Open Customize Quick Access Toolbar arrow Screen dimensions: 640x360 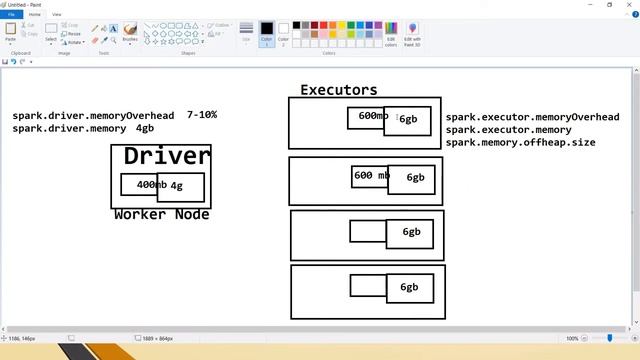point(31,62)
